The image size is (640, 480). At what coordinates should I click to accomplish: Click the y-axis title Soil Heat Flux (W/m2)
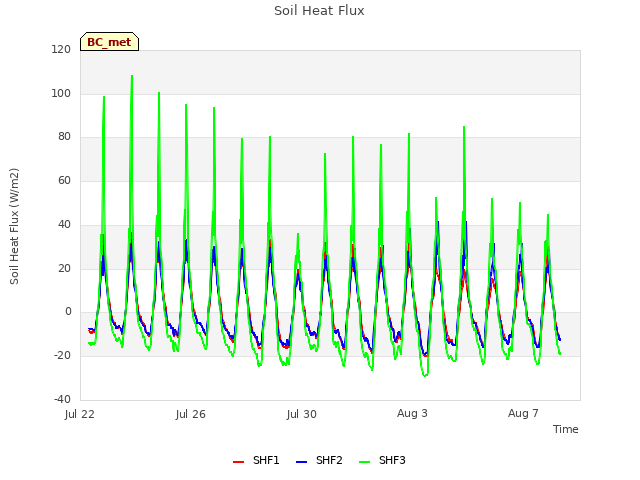coord(14,226)
